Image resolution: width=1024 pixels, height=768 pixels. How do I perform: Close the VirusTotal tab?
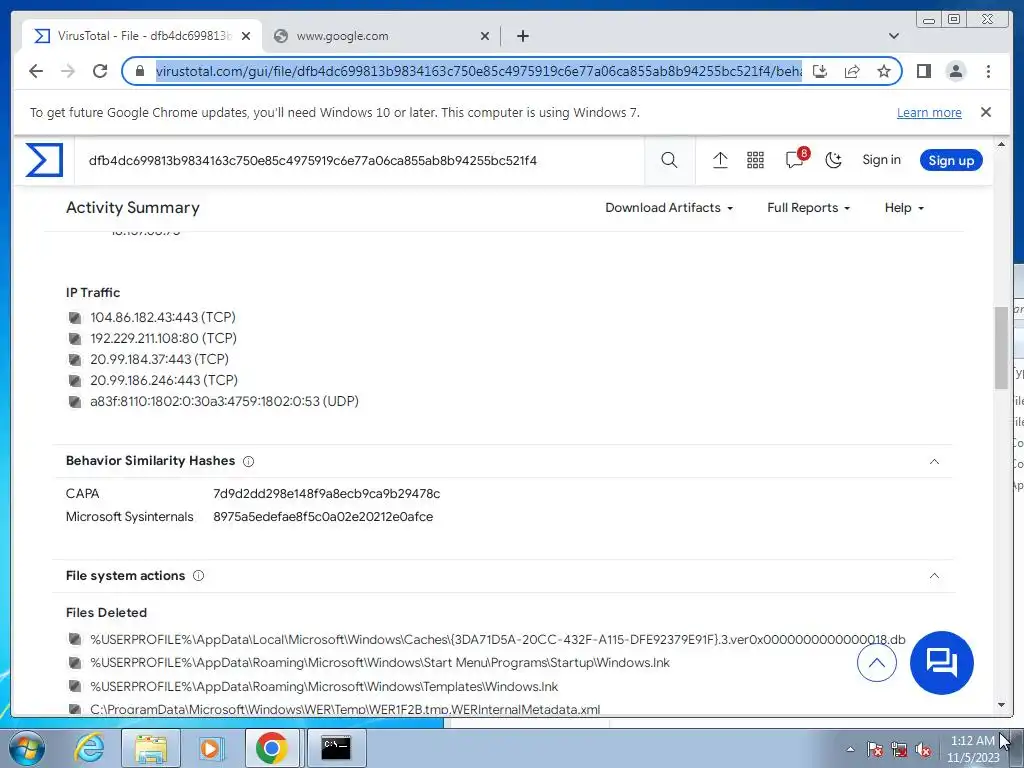click(x=246, y=36)
